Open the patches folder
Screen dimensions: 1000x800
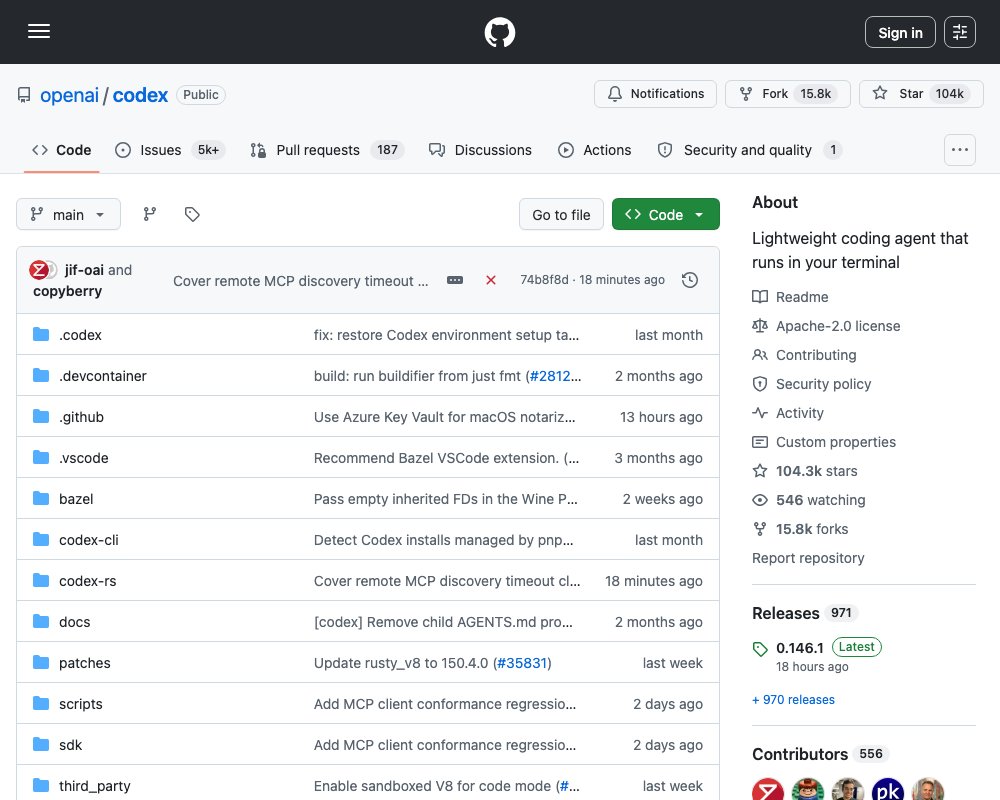85,663
